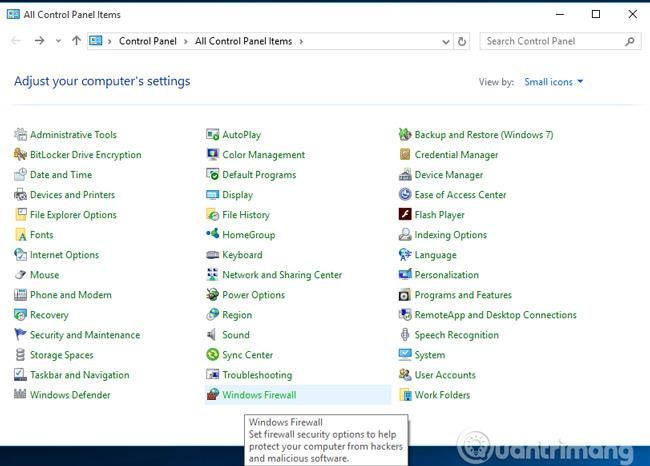Expand the chevron before Control Panel breadcrumb
The image size is (650, 466).
point(109,41)
